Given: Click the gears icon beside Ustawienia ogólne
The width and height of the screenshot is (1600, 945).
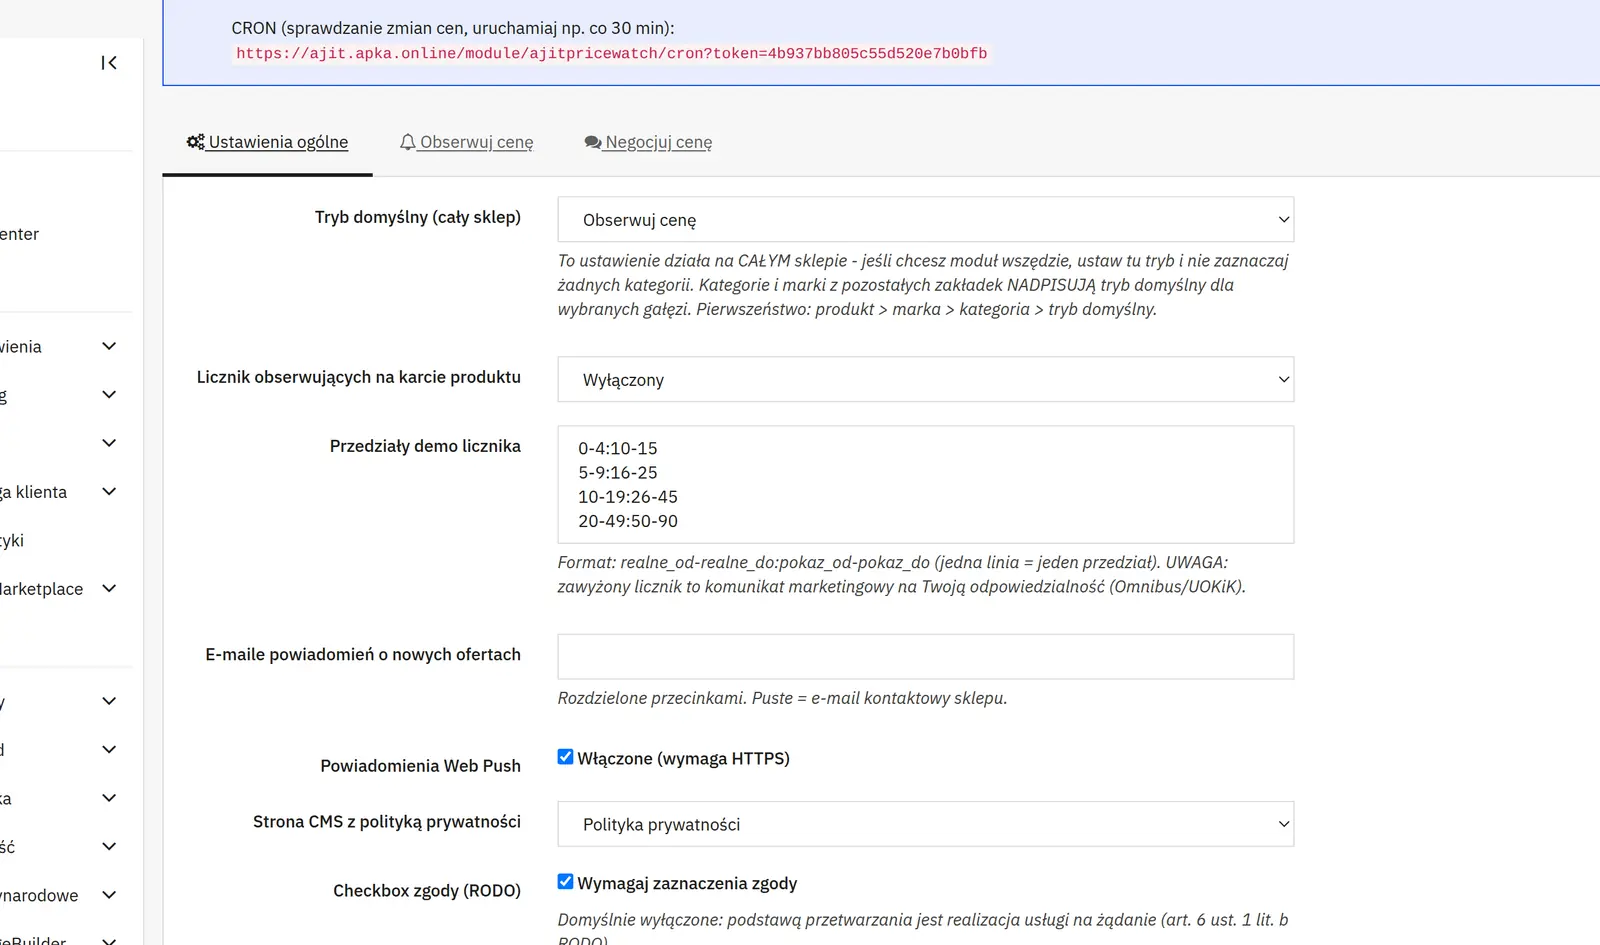Looking at the screenshot, I should (x=196, y=142).
